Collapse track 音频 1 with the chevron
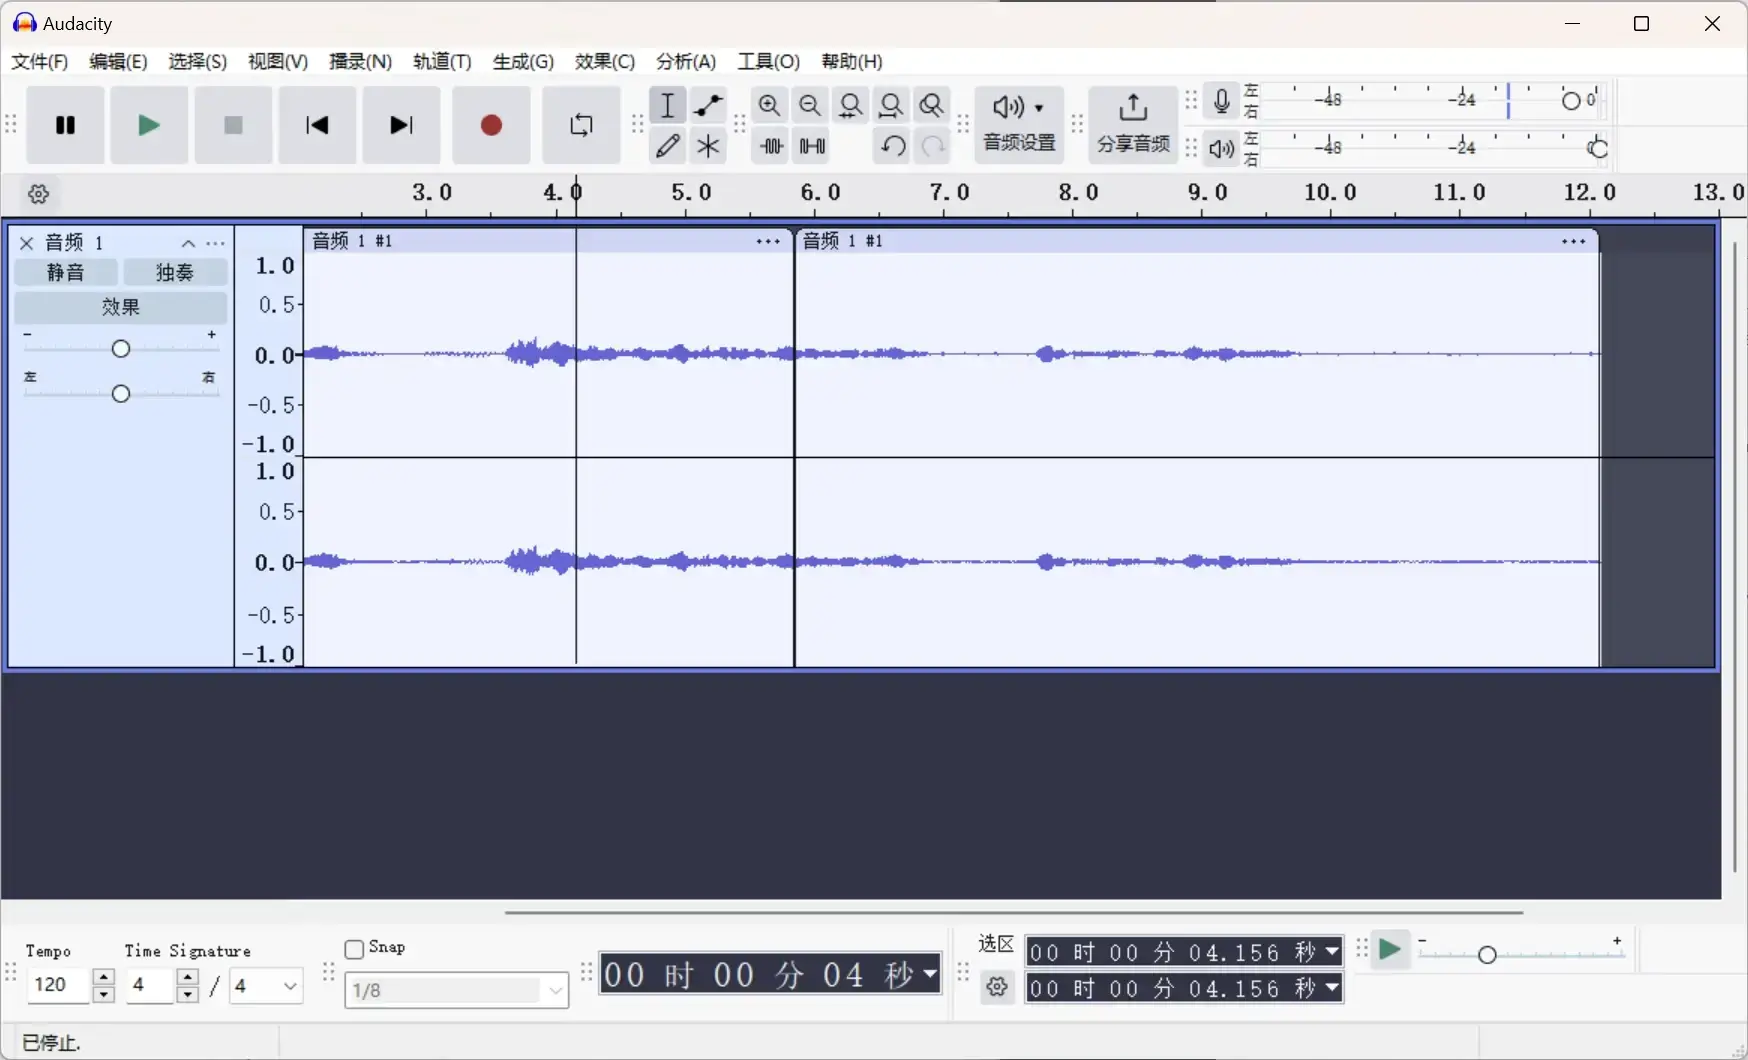 (187, 243)
